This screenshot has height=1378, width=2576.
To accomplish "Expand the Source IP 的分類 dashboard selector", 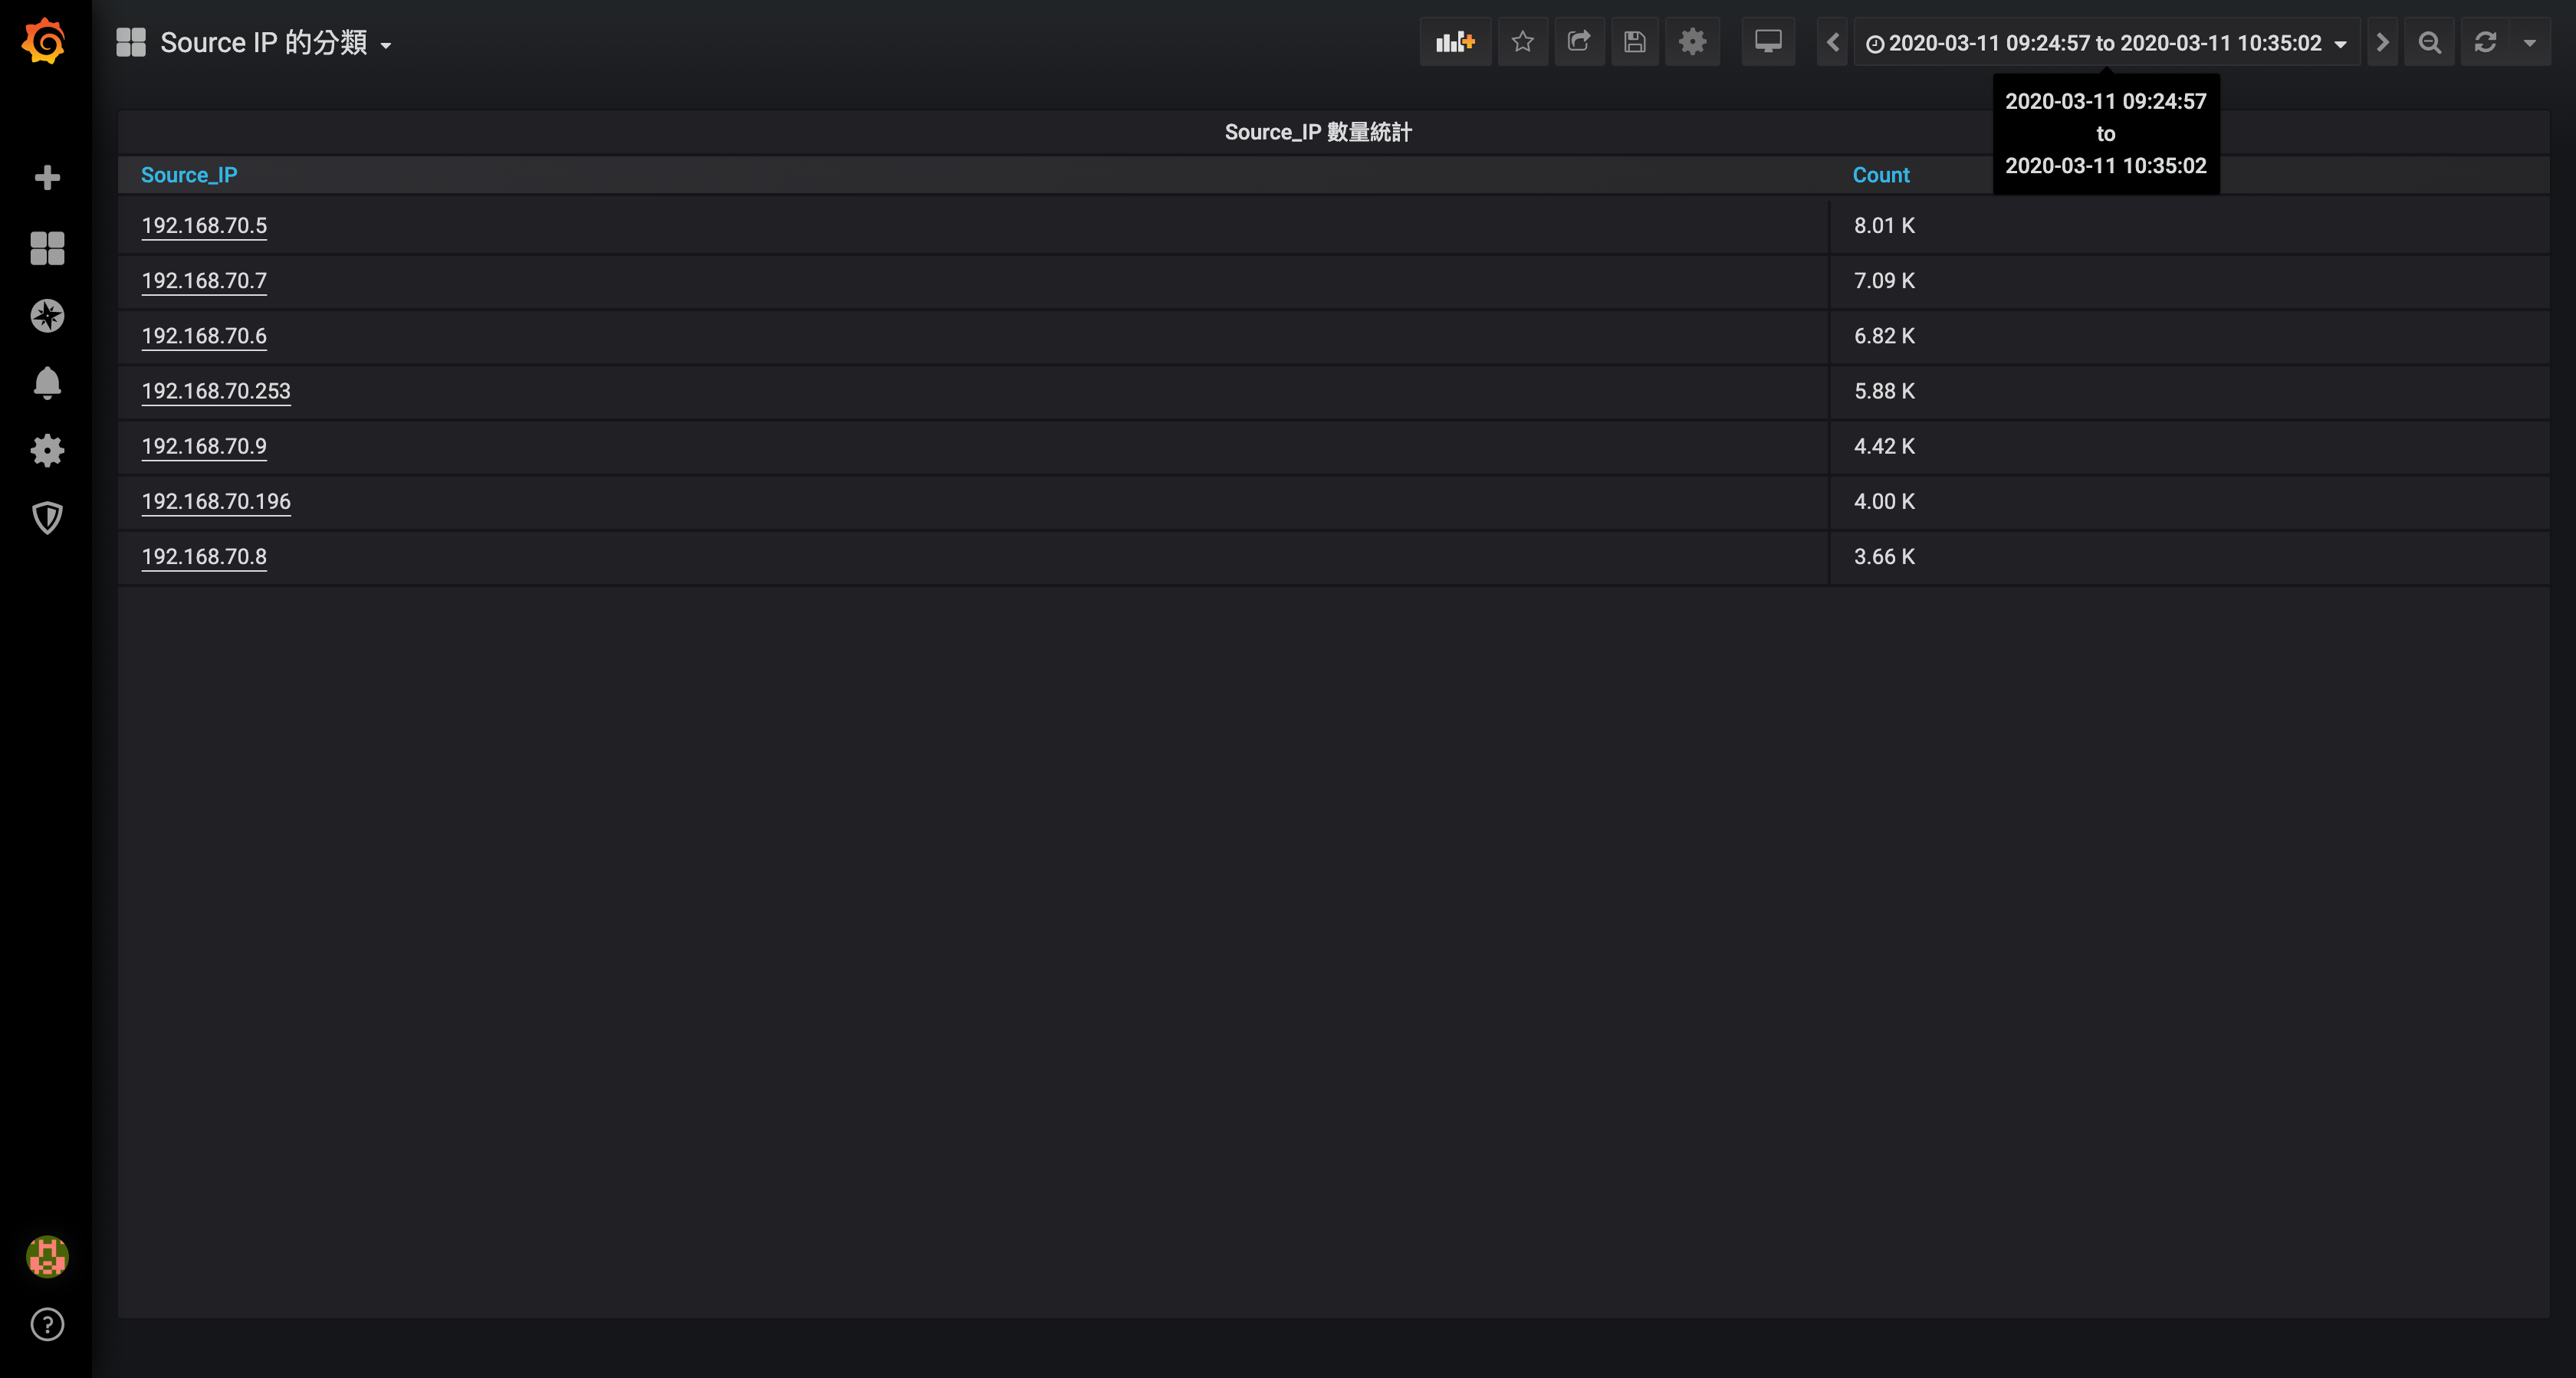I will click(276, 42).
